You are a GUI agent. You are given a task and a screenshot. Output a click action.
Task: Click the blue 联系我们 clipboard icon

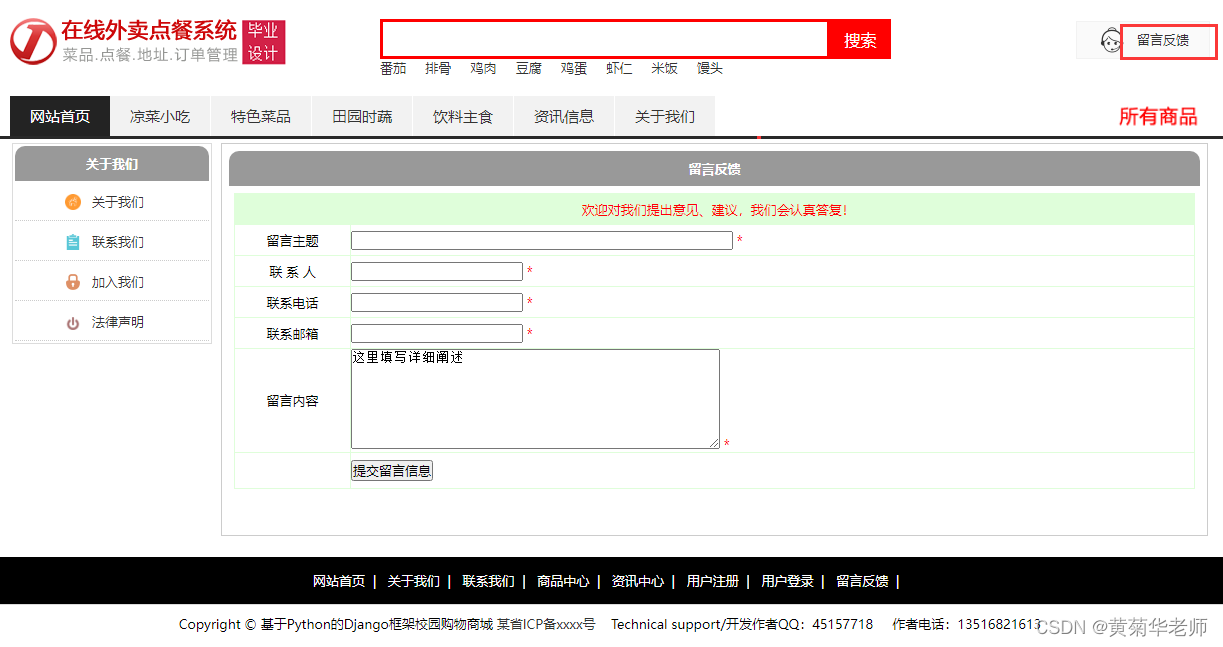coord(73,242)
